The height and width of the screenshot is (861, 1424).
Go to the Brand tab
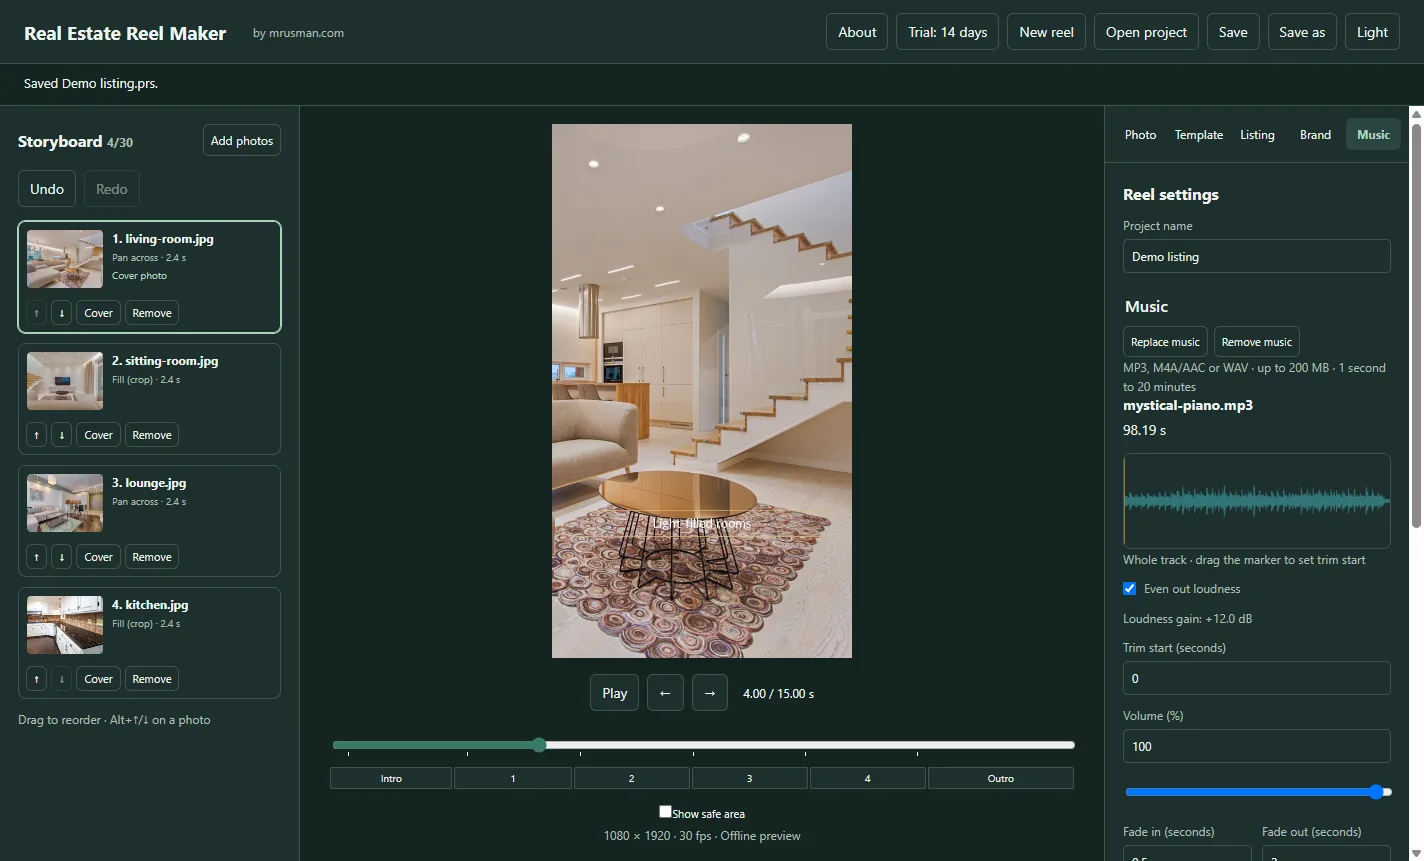click(1315, 135)
